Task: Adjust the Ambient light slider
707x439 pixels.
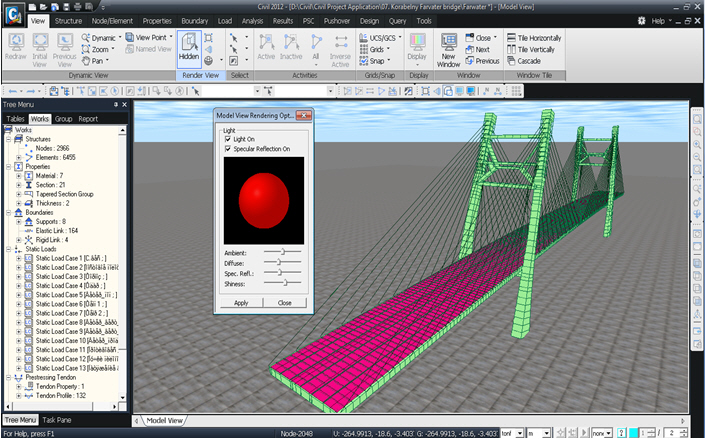Action: [x=283, y=252]
